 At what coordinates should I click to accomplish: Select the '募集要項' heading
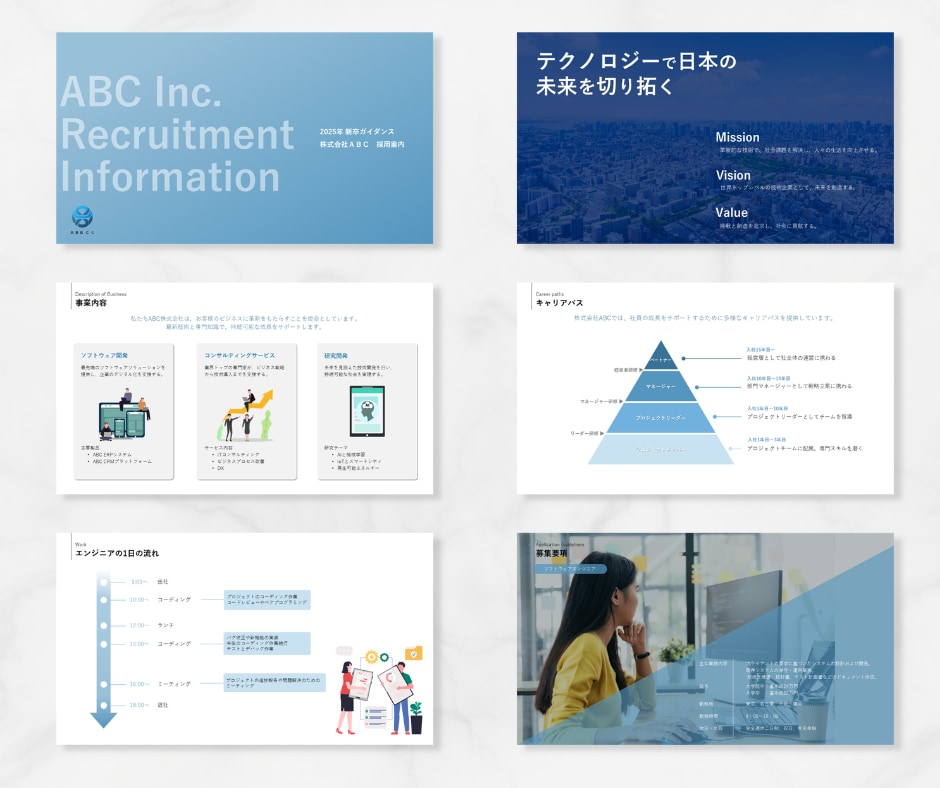(x=552, y=554)
